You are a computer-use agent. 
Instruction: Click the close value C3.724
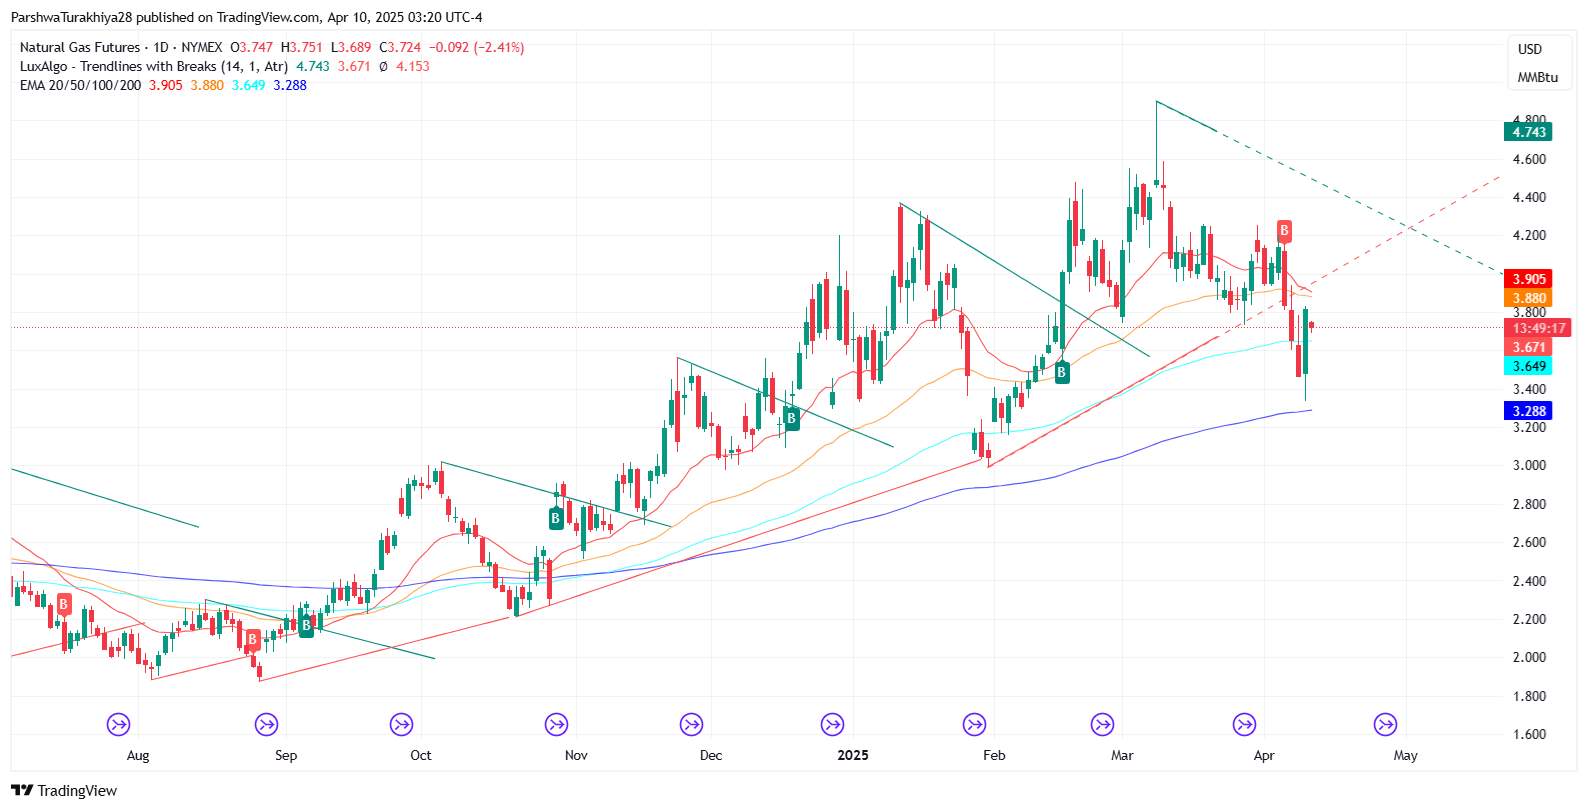400,47
